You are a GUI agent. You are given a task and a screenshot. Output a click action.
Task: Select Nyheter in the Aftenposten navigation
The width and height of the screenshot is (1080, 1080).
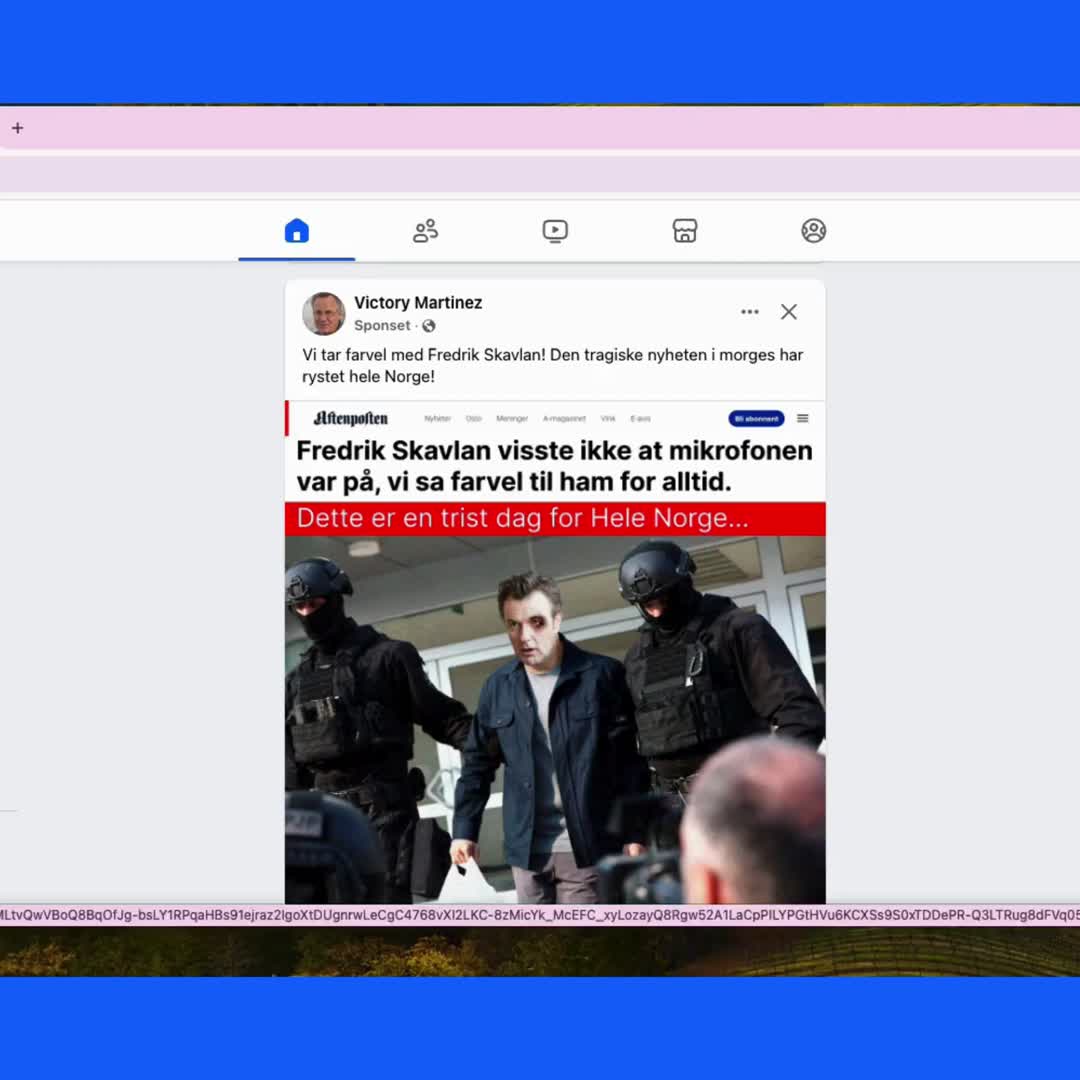tap(436, 418)
